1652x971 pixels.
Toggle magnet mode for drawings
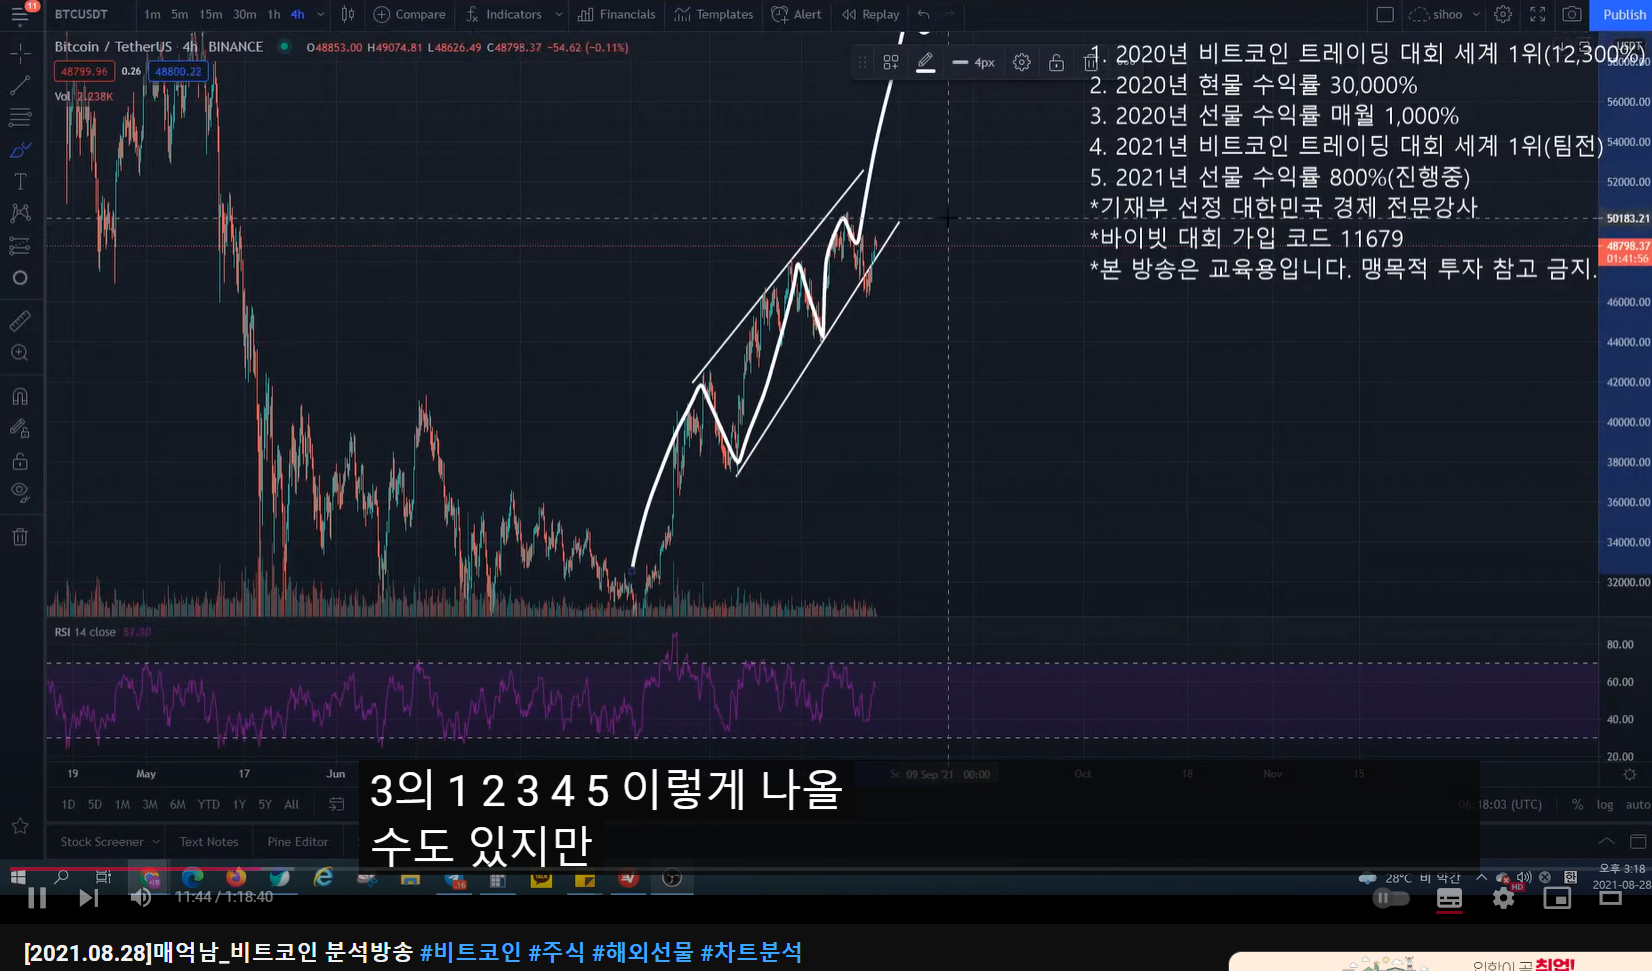pos(20,397)
